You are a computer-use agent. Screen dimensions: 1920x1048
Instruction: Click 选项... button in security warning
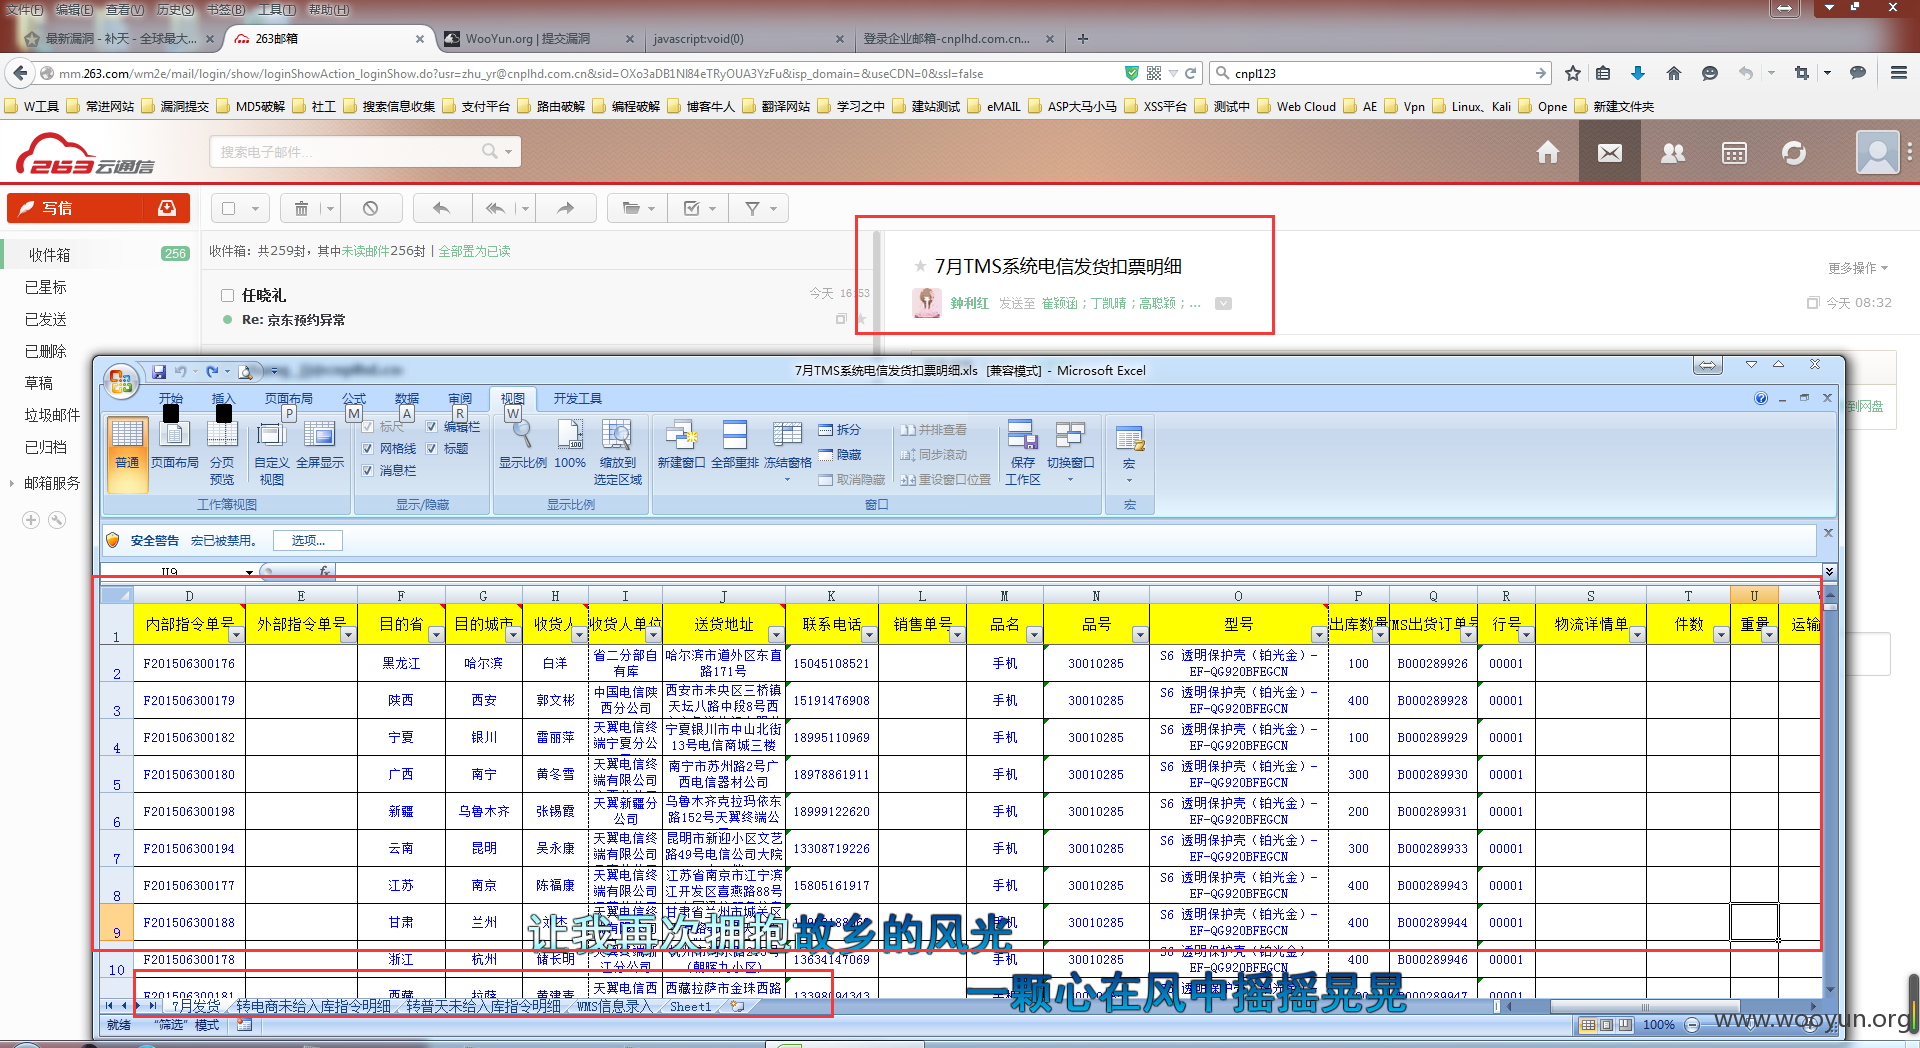308,540
